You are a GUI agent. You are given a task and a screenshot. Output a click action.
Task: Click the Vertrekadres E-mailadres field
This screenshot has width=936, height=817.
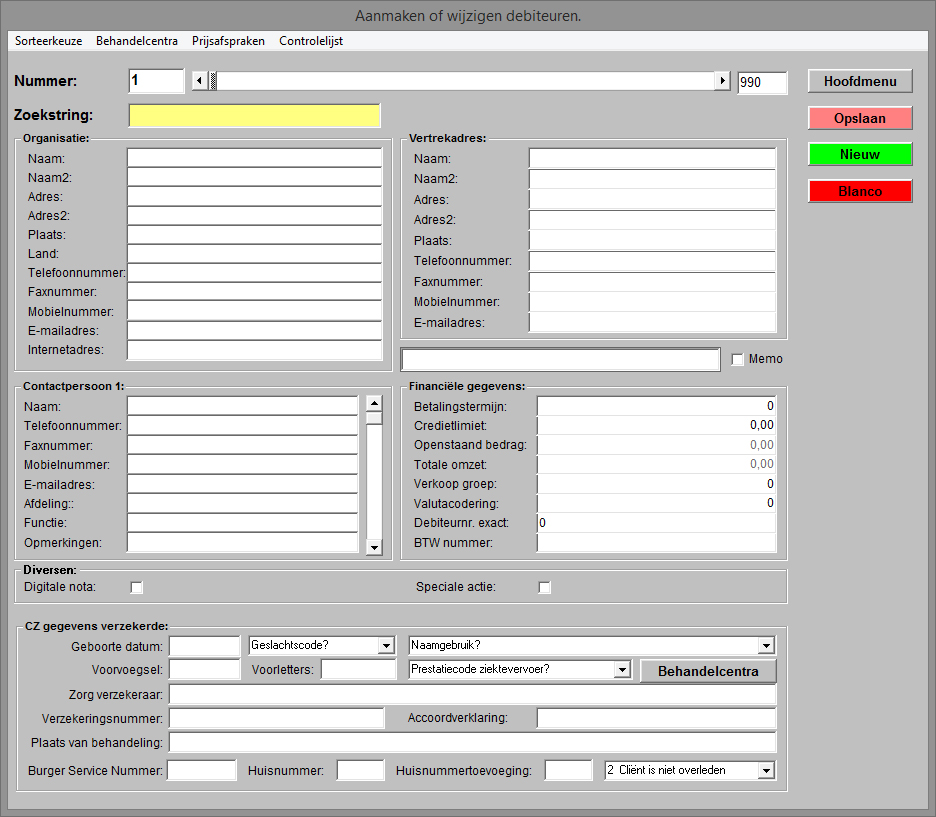652,322
